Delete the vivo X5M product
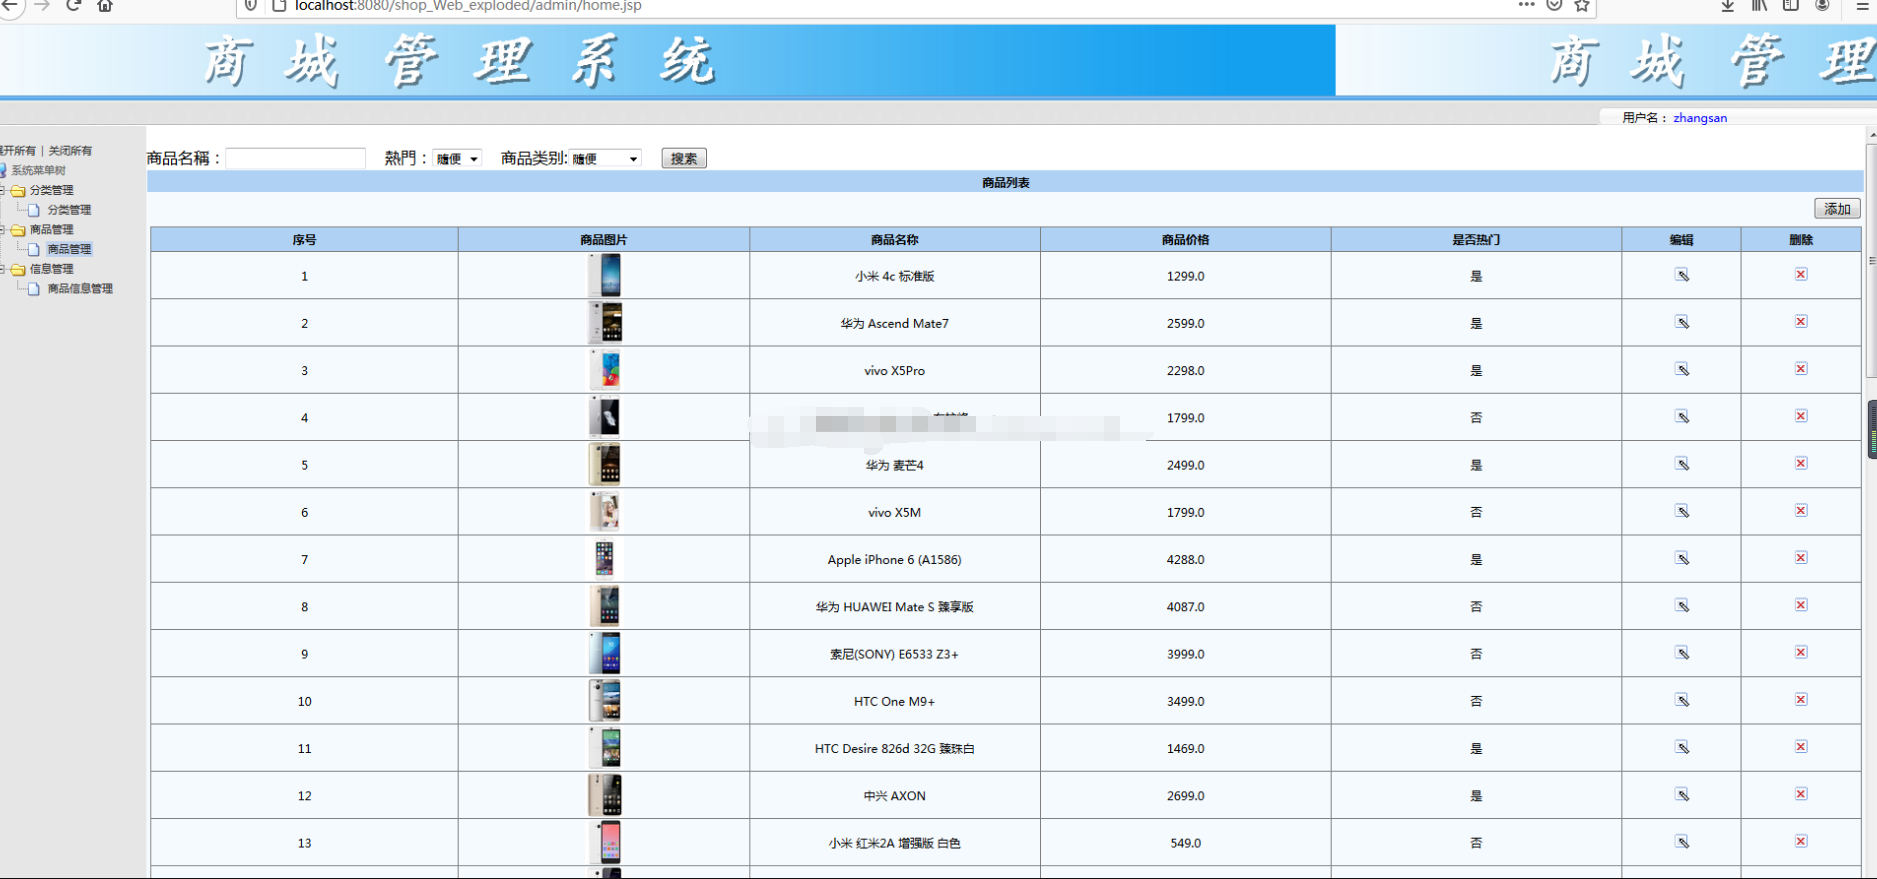This screenshot has height=879, width=1877. tap(1801, 510)
